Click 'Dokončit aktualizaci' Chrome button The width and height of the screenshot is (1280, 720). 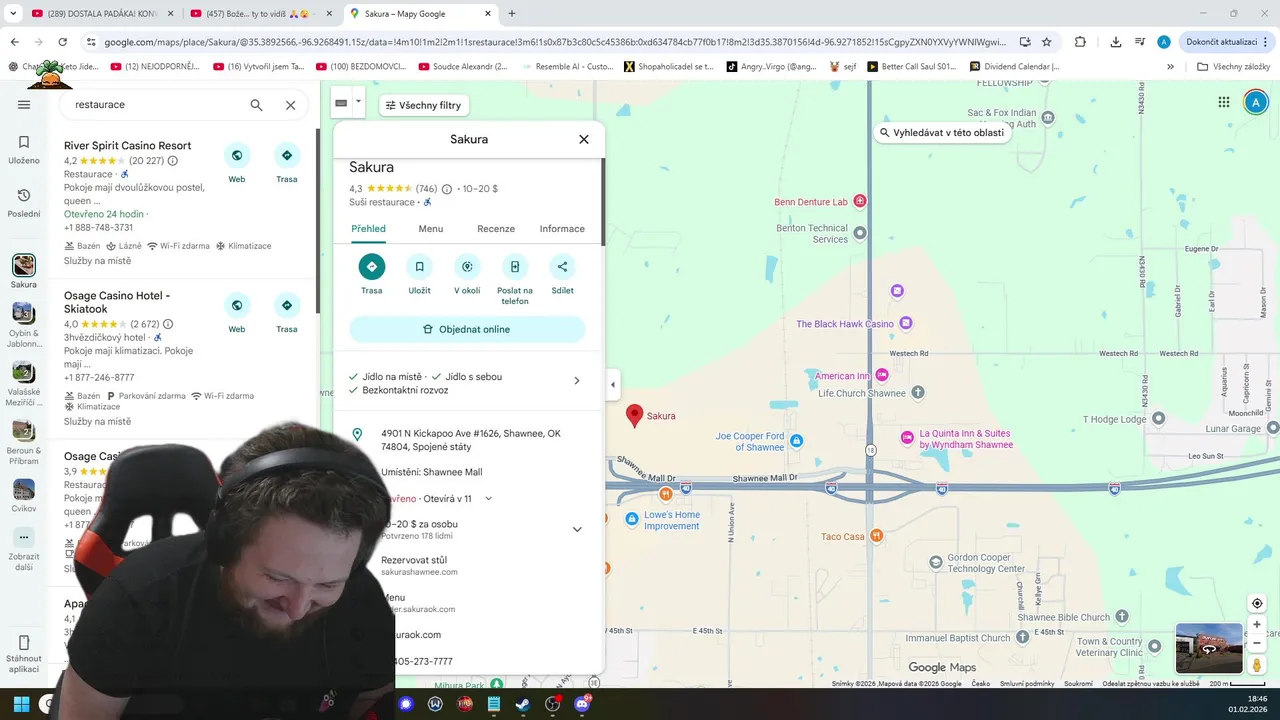[x=1227, y=42]
